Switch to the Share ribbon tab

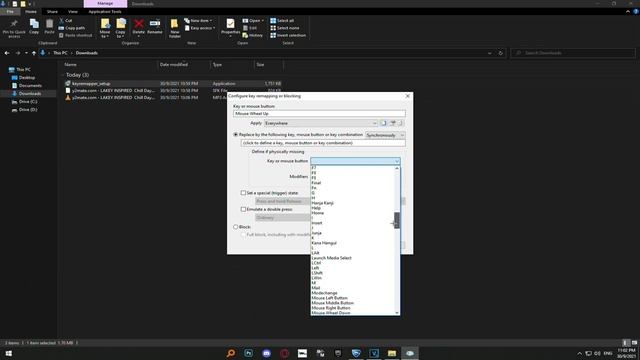click(52, 12)
